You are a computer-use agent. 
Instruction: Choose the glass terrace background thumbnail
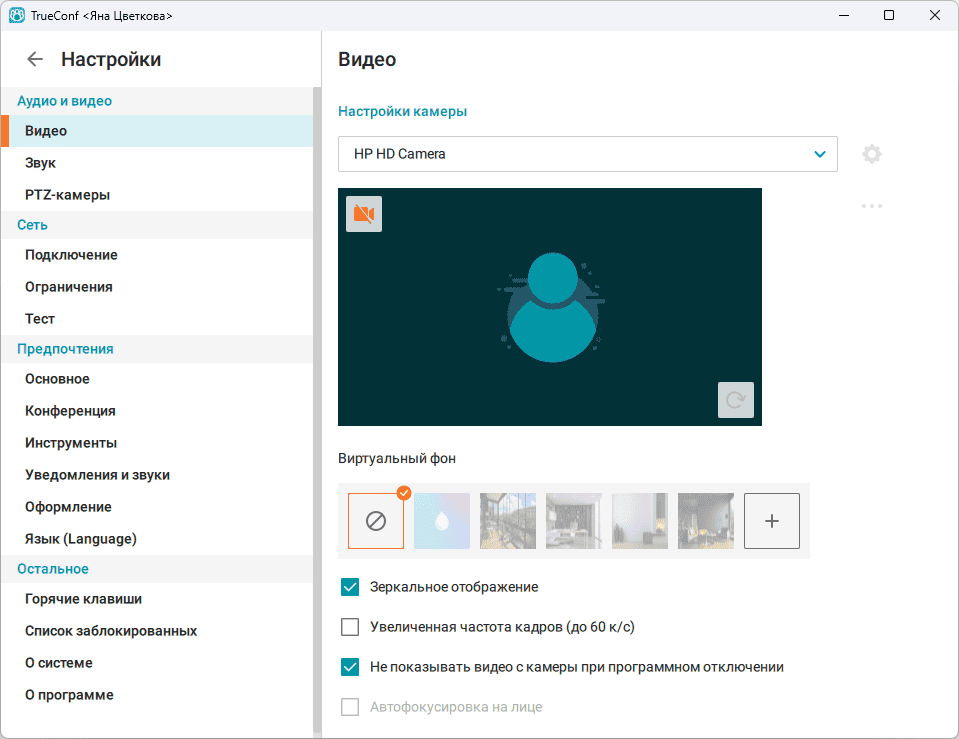pos(508,521)
